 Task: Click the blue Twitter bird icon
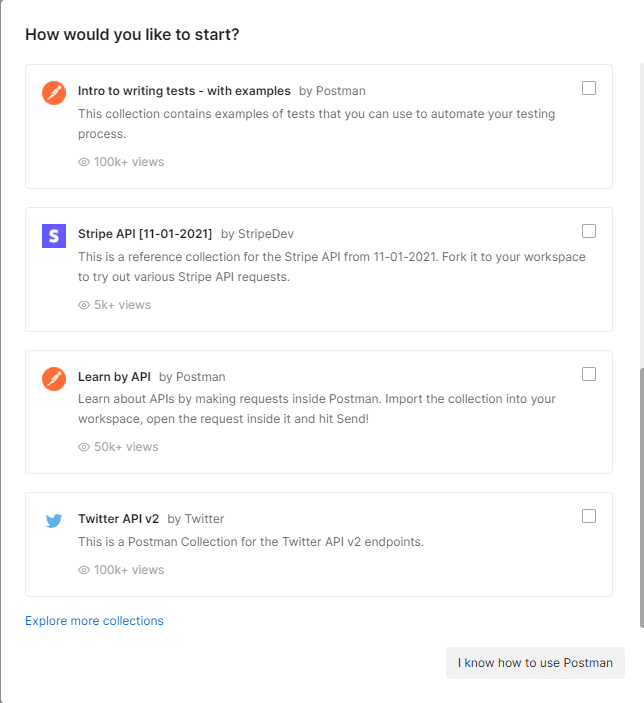[x=54, y=521]
